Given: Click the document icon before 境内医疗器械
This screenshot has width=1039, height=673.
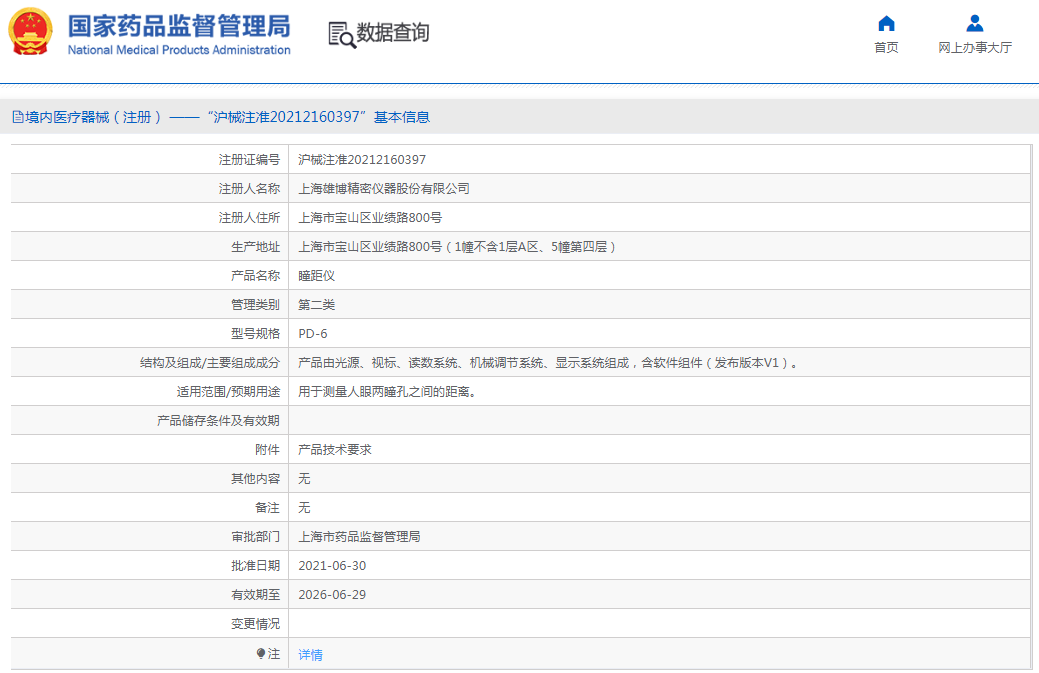Looking at the screenshot, I should (17, 117).
